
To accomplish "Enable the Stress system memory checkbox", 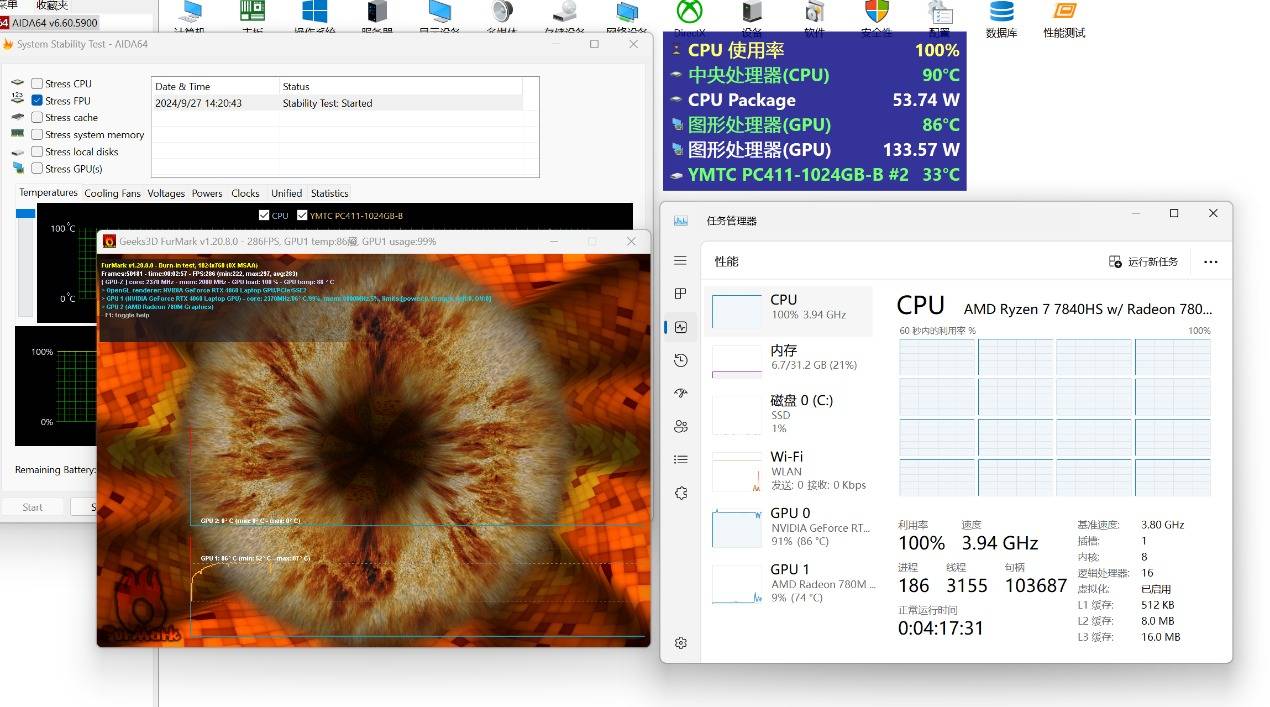I will click(x=37, y=135).
